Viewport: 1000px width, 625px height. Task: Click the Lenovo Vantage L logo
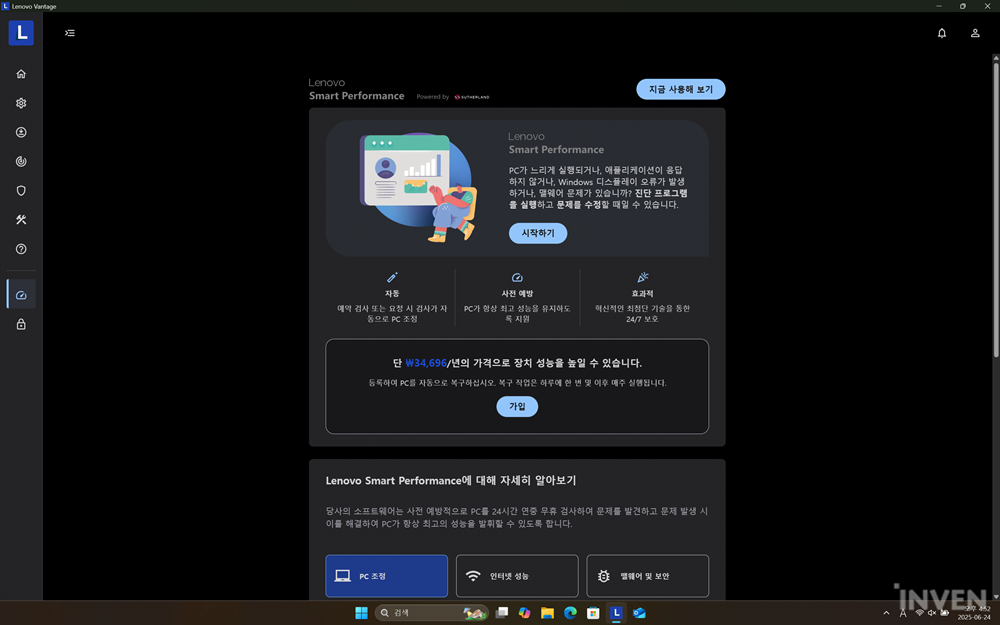tap(21, 33)
